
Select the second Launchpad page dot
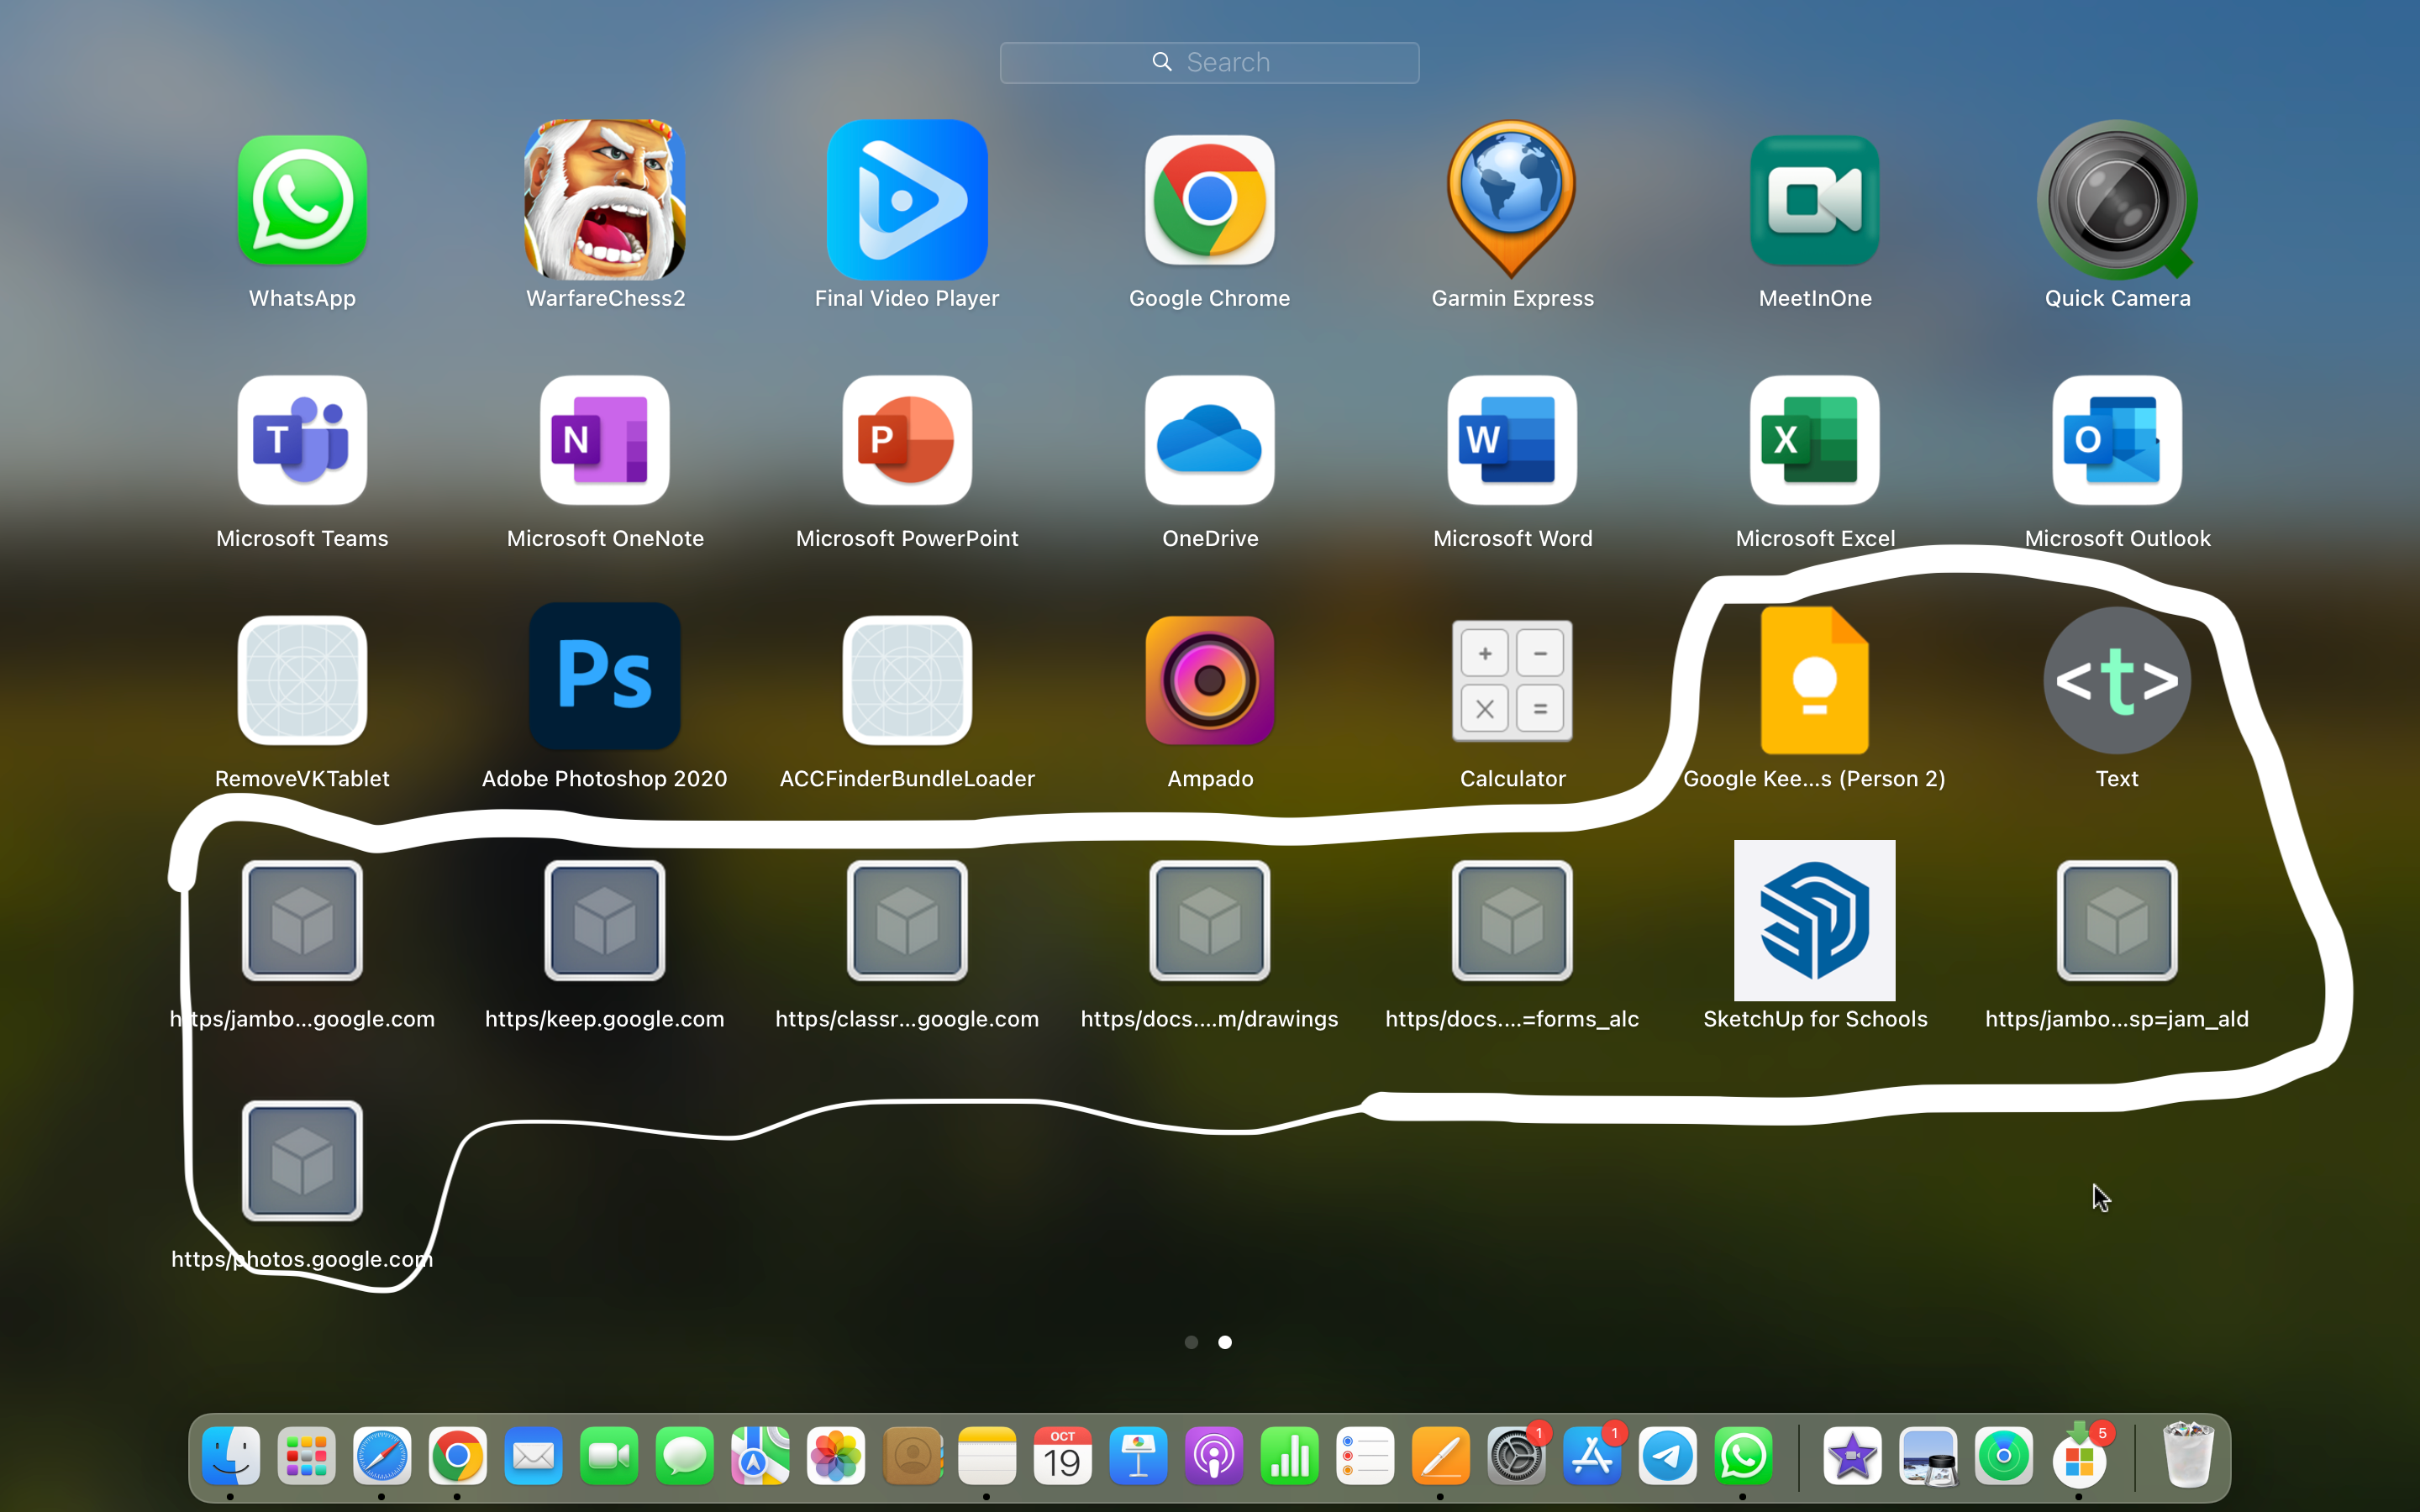(x=1225, y=1342)
